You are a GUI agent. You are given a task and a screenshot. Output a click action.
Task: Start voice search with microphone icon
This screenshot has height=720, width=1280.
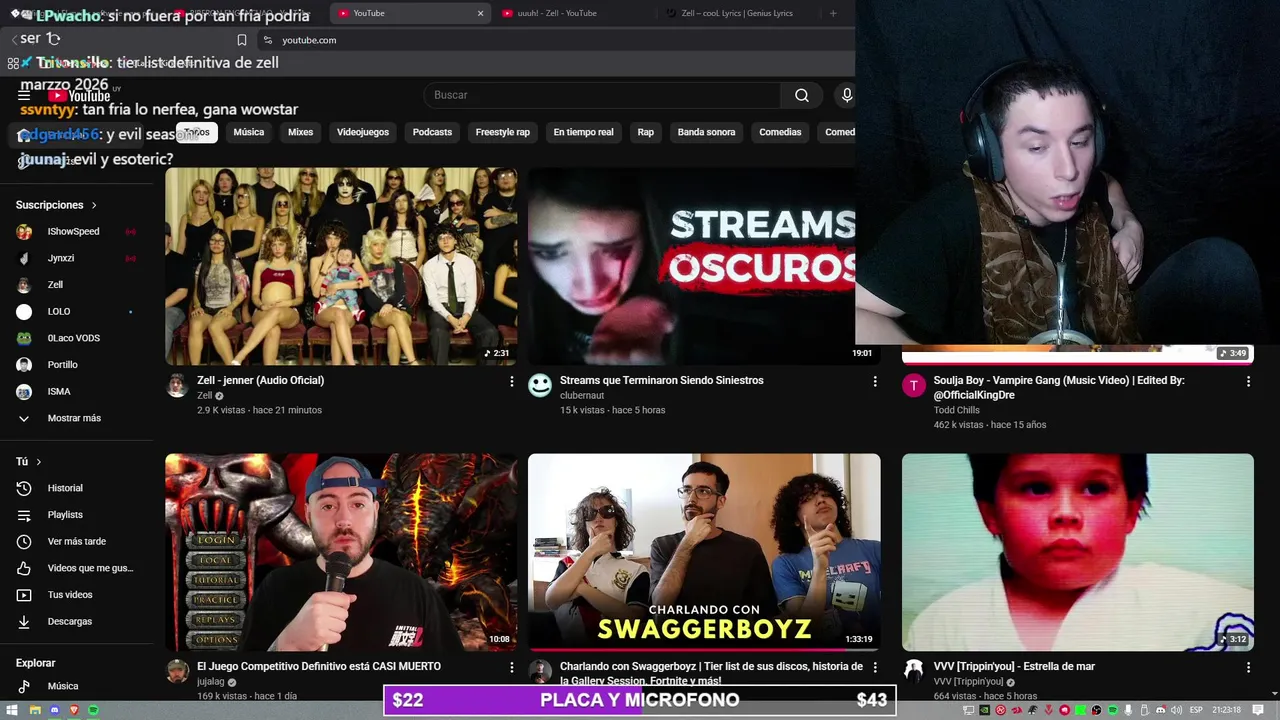coord(847,95)
